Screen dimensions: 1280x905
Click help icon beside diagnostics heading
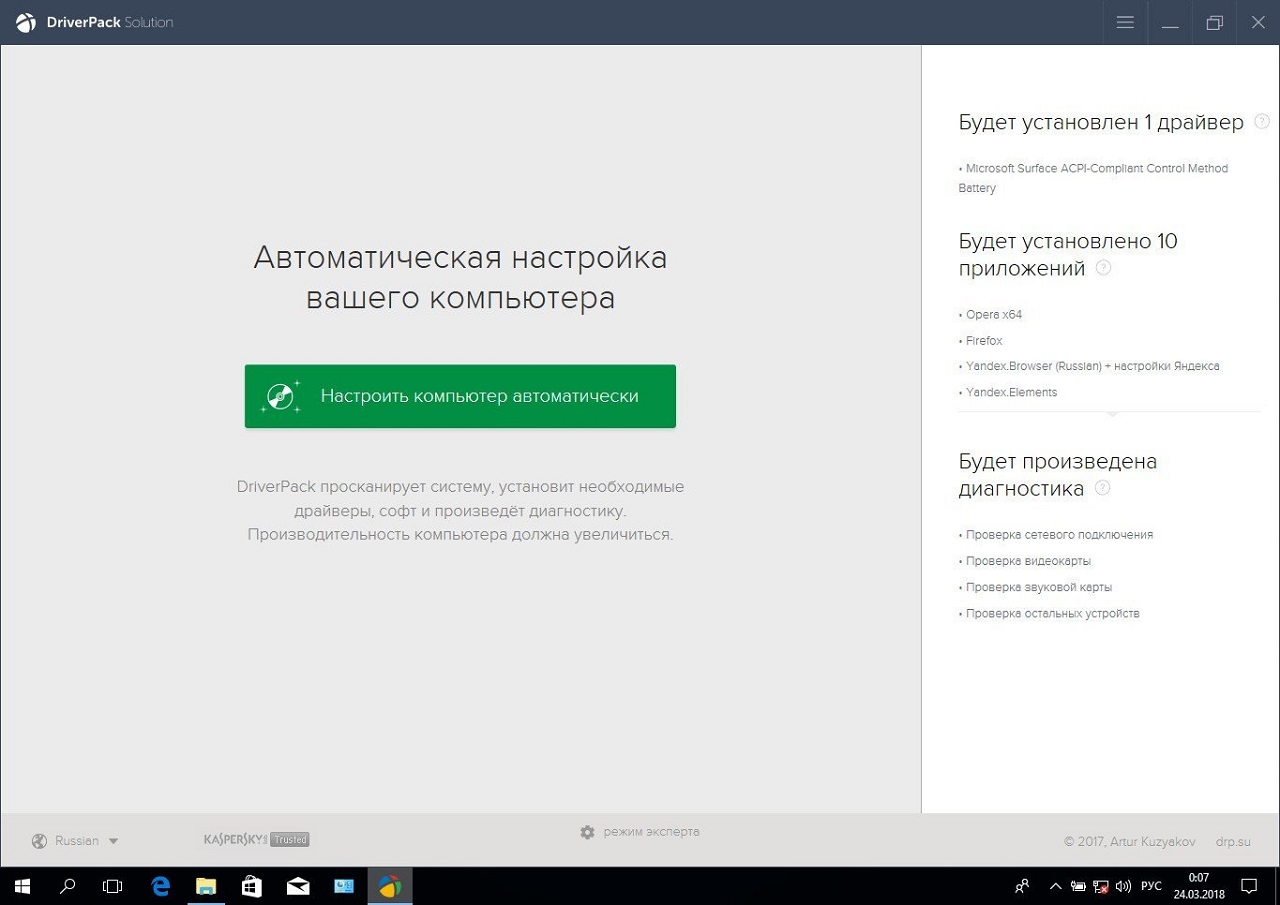[x=1102, y=488]
